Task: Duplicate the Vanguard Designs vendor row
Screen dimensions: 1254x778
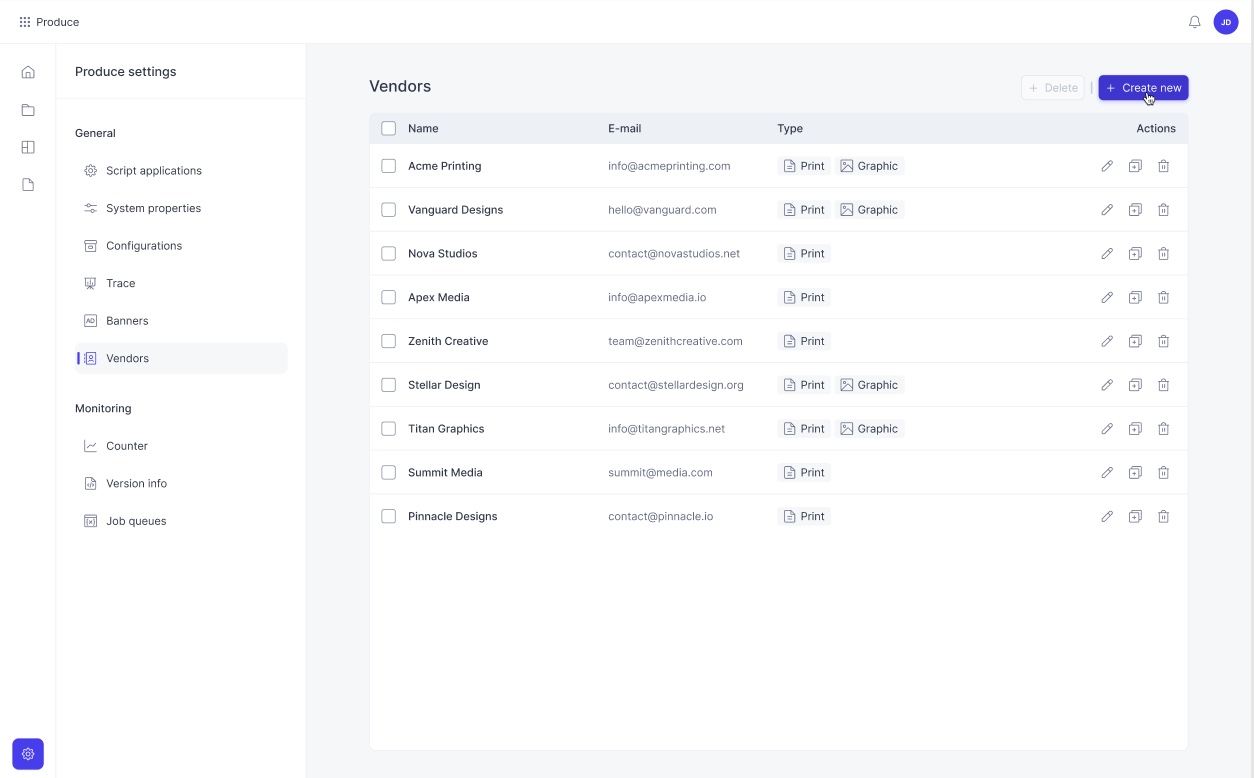Action: (x=1135, y=210)
